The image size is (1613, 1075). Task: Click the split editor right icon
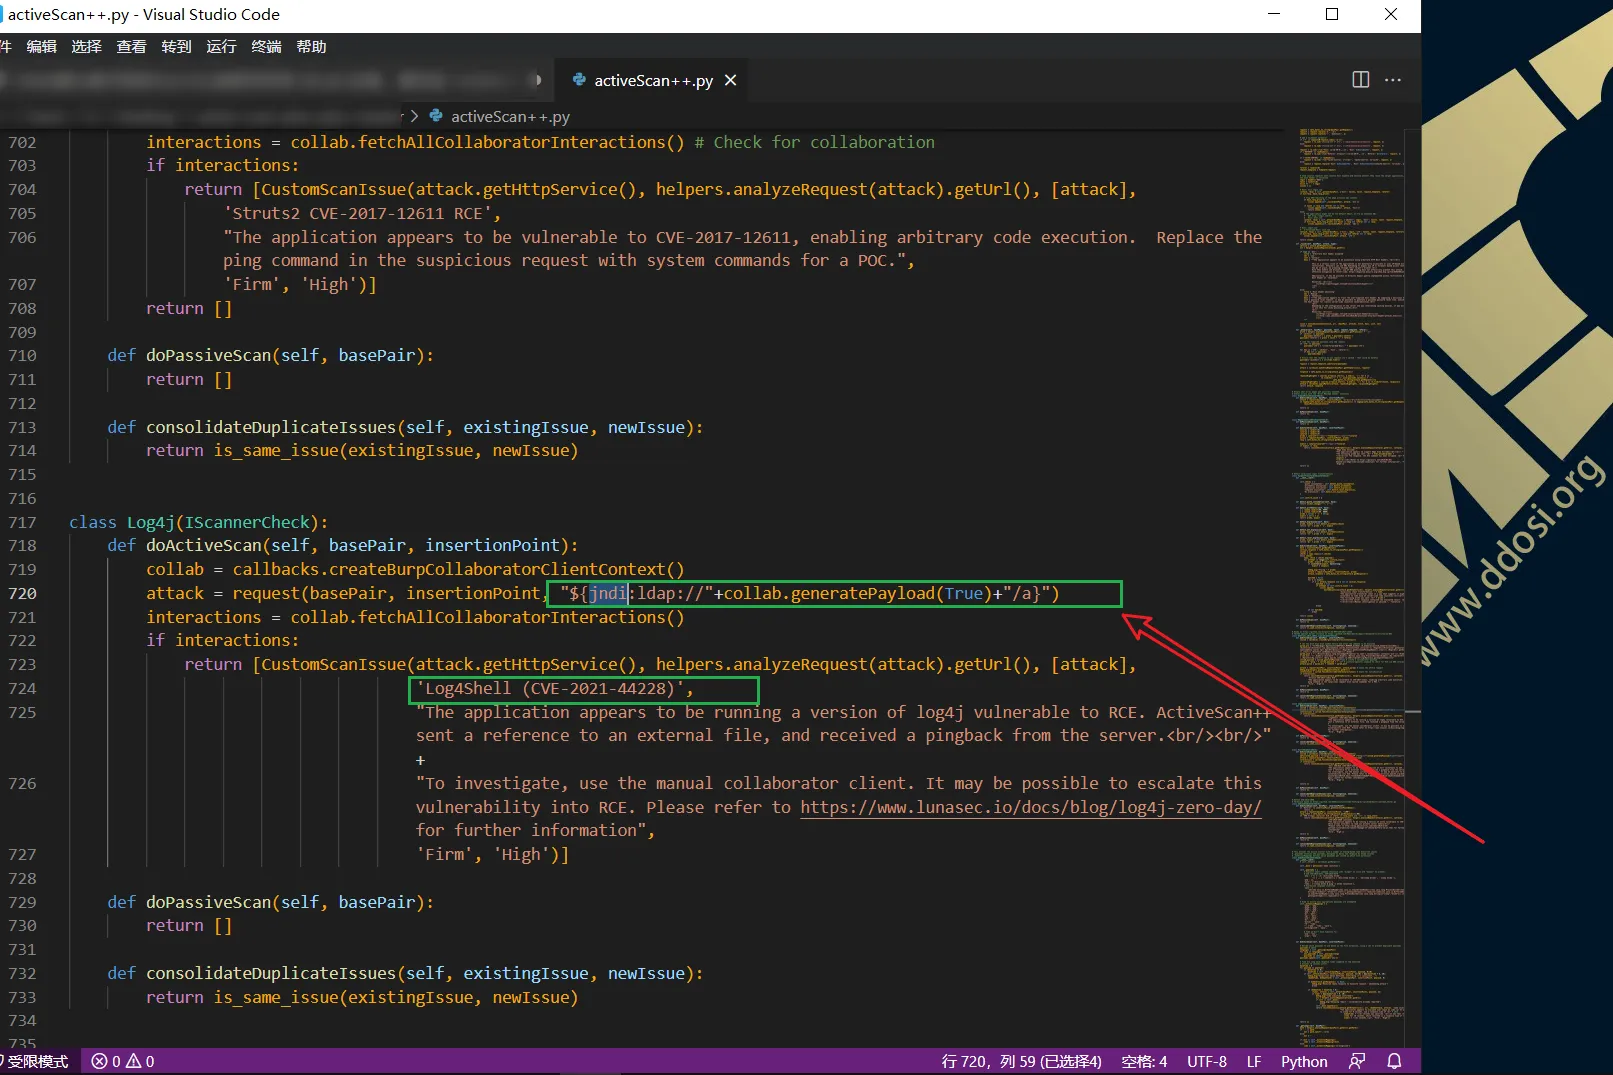[1360, 80]
